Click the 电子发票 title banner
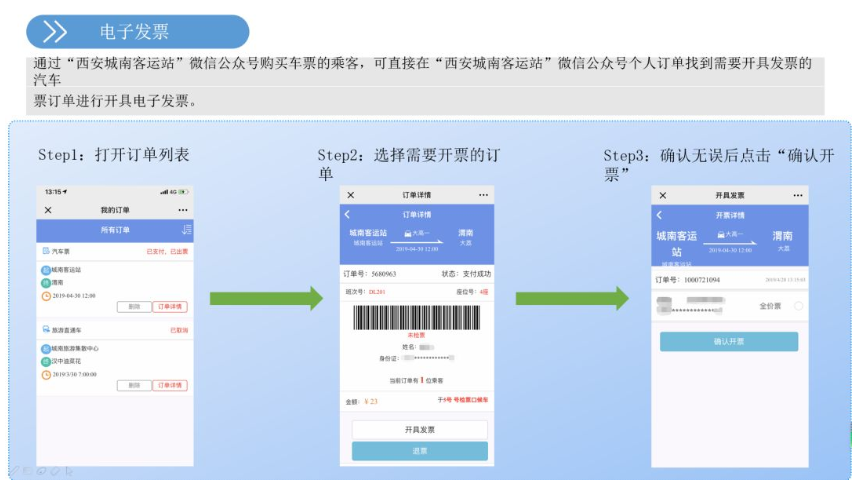This screenshot has width=857, height=493. [x=137, y=32]
